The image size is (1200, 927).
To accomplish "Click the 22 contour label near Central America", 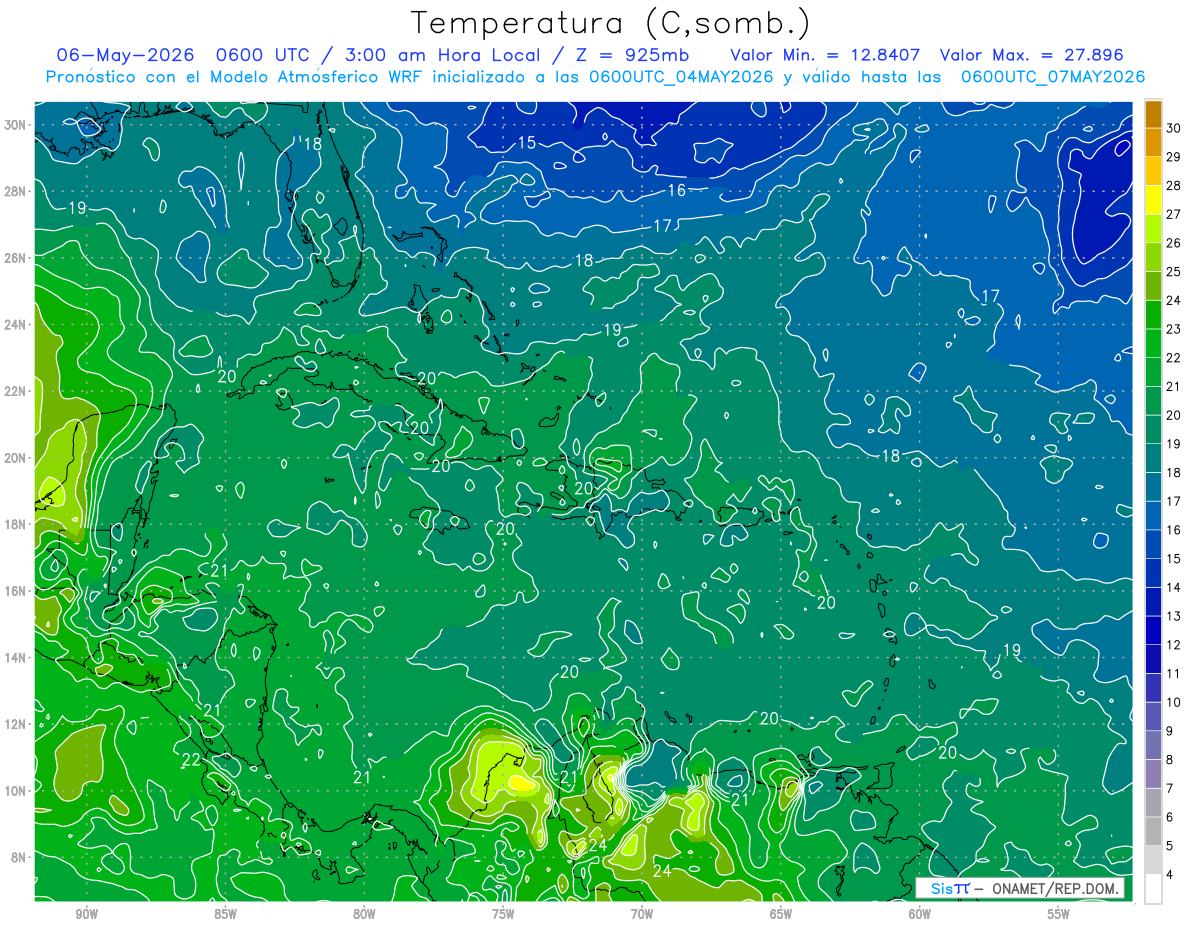I will tap(192, 760).
